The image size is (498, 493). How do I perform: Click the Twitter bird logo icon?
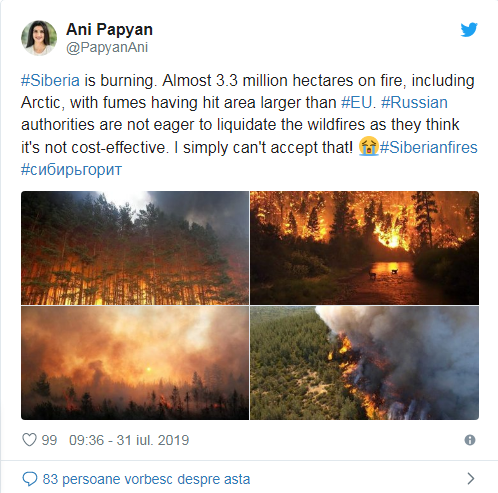tap(469, 30)
